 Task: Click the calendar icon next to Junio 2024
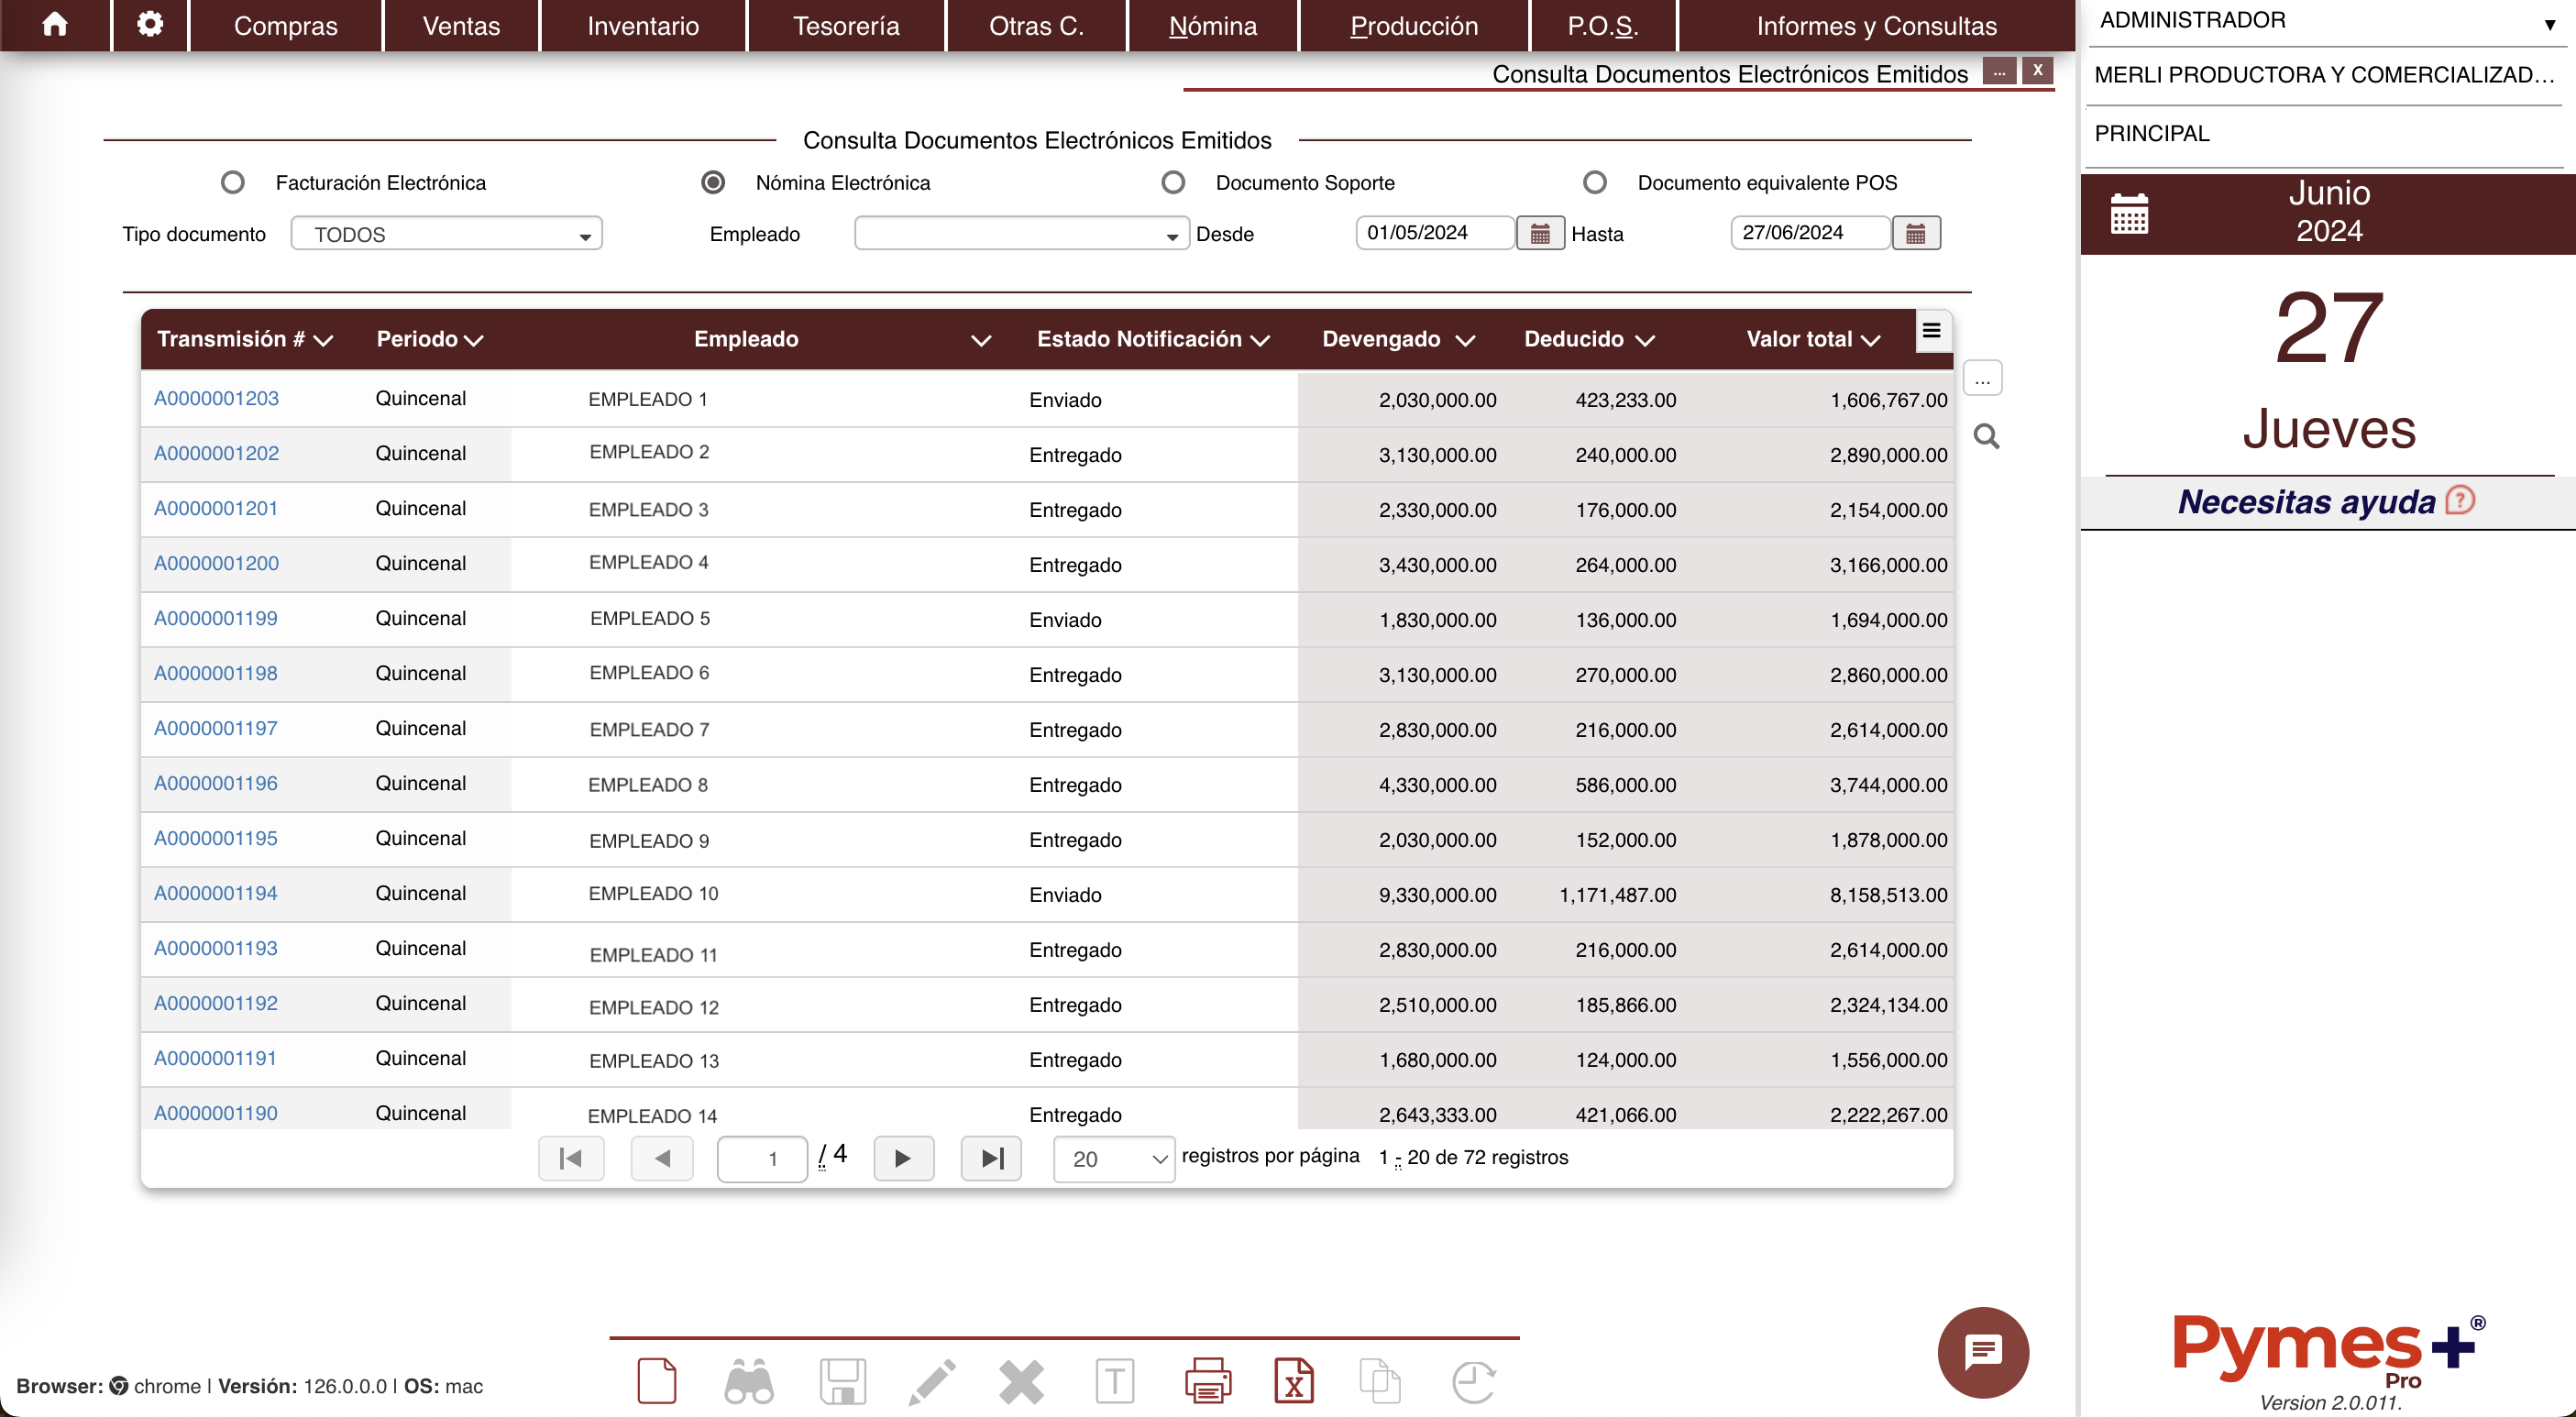(2129, 213)
